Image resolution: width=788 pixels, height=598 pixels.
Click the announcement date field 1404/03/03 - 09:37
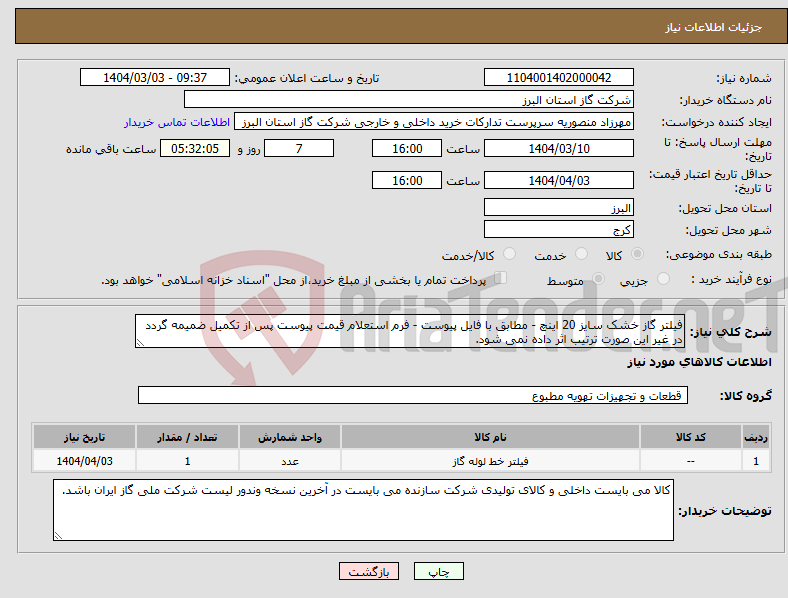click(155, 77)
